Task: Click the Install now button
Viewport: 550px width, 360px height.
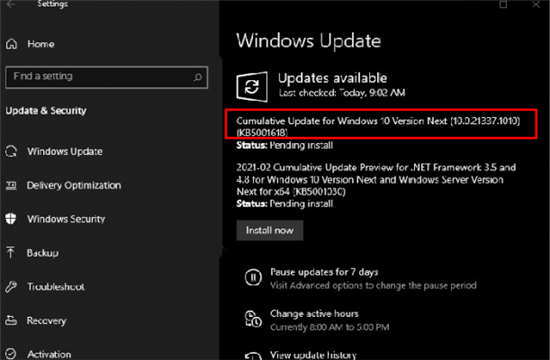Action: [x=270, y=230]
